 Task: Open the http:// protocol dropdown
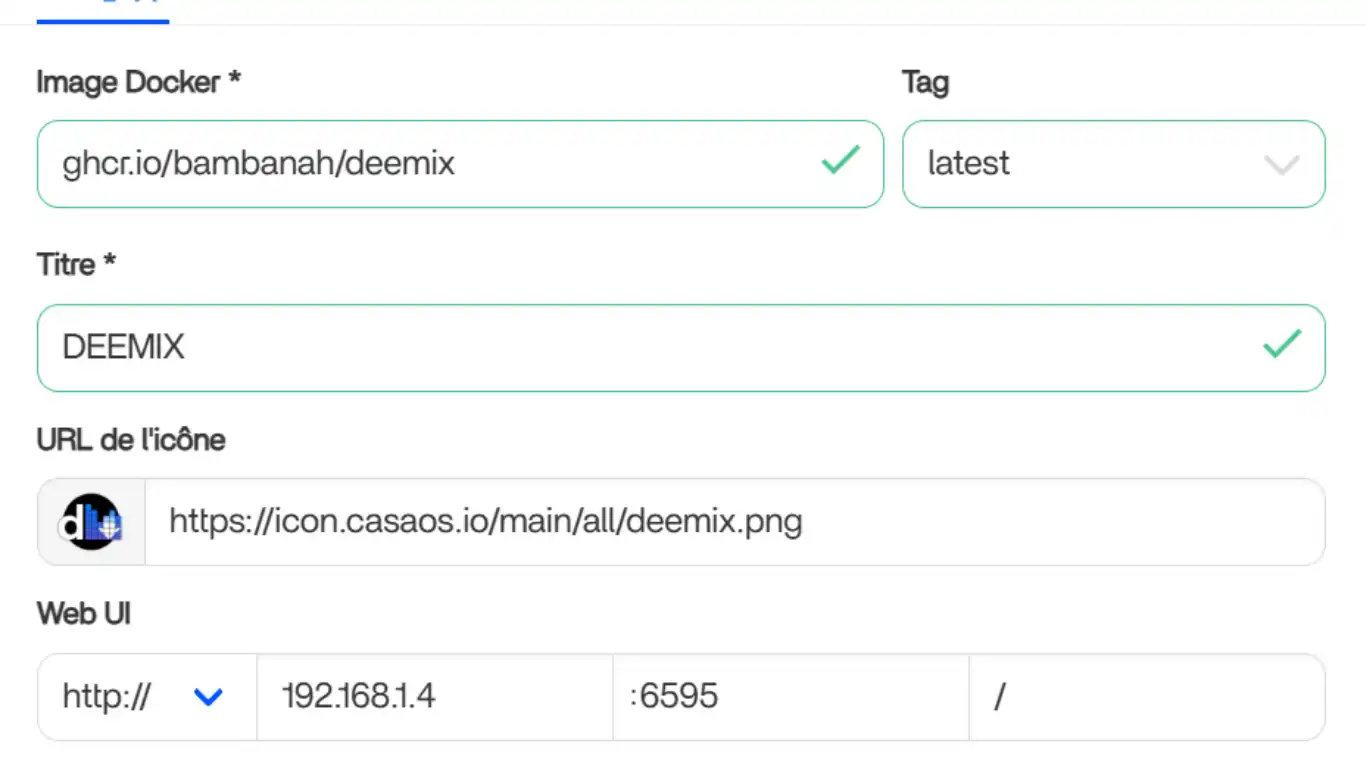146,697
